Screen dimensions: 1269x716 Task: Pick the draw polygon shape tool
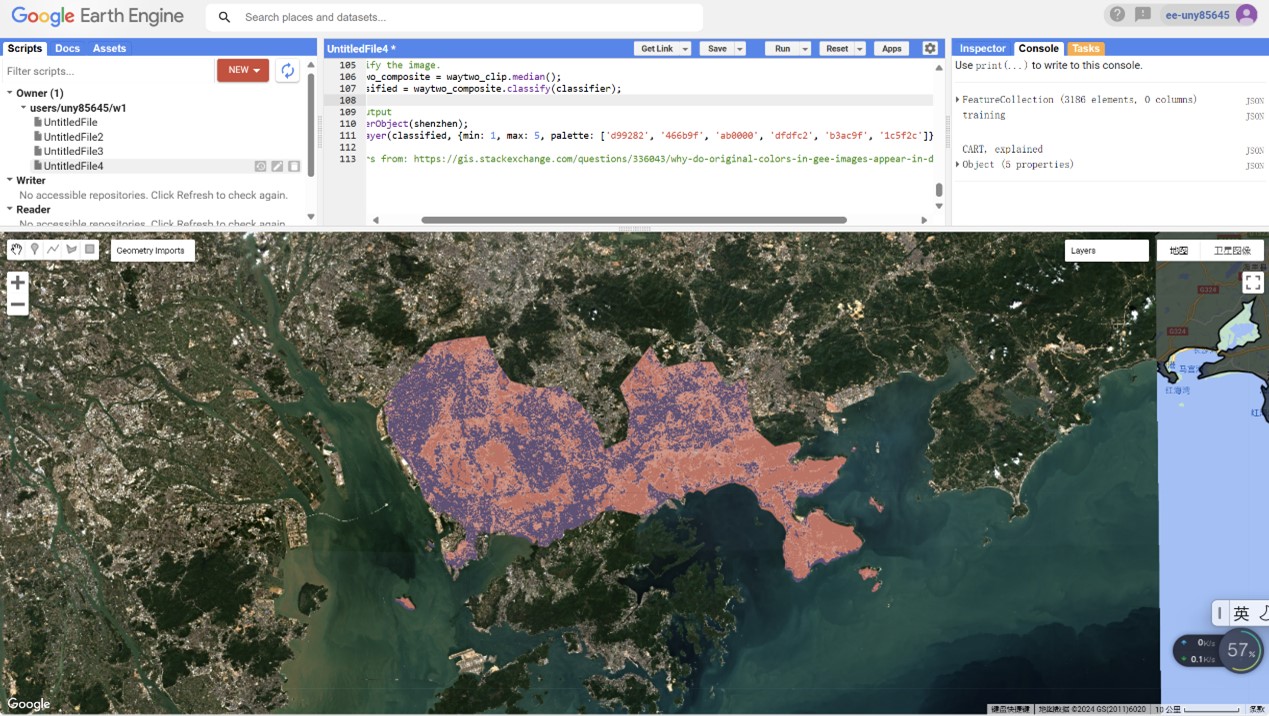(x=71, y=249)
